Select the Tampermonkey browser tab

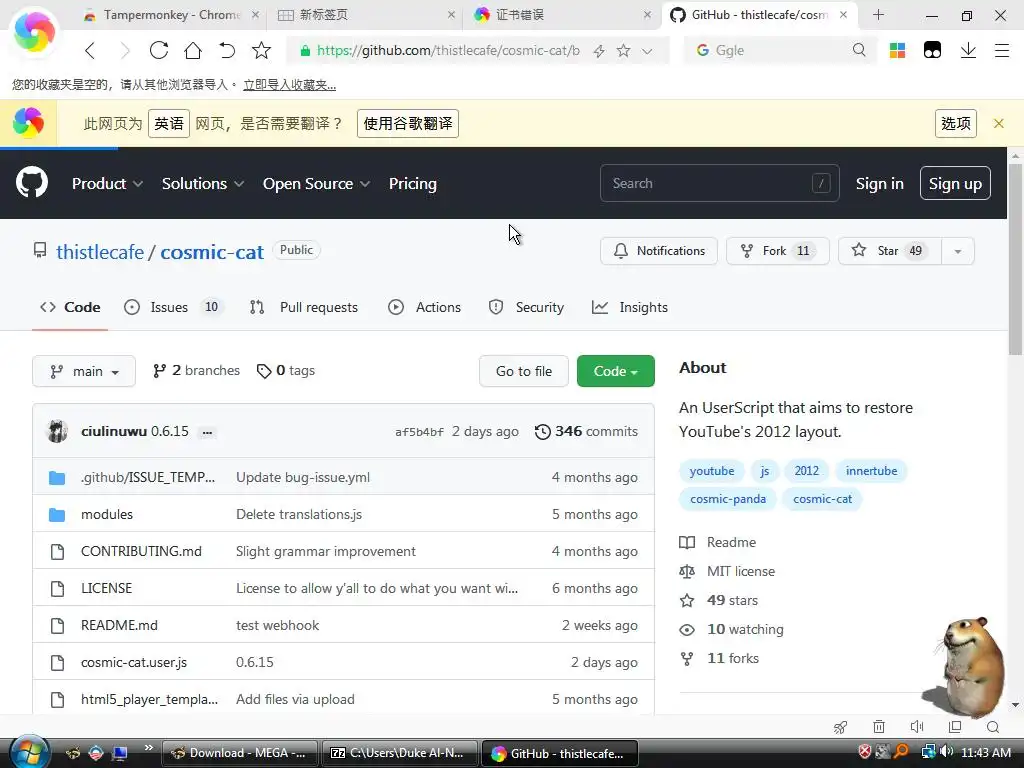pos(172,14)
